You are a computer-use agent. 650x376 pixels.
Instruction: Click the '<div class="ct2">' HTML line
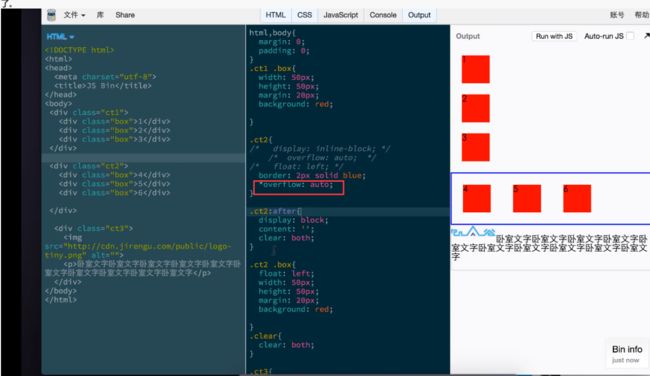89,166
